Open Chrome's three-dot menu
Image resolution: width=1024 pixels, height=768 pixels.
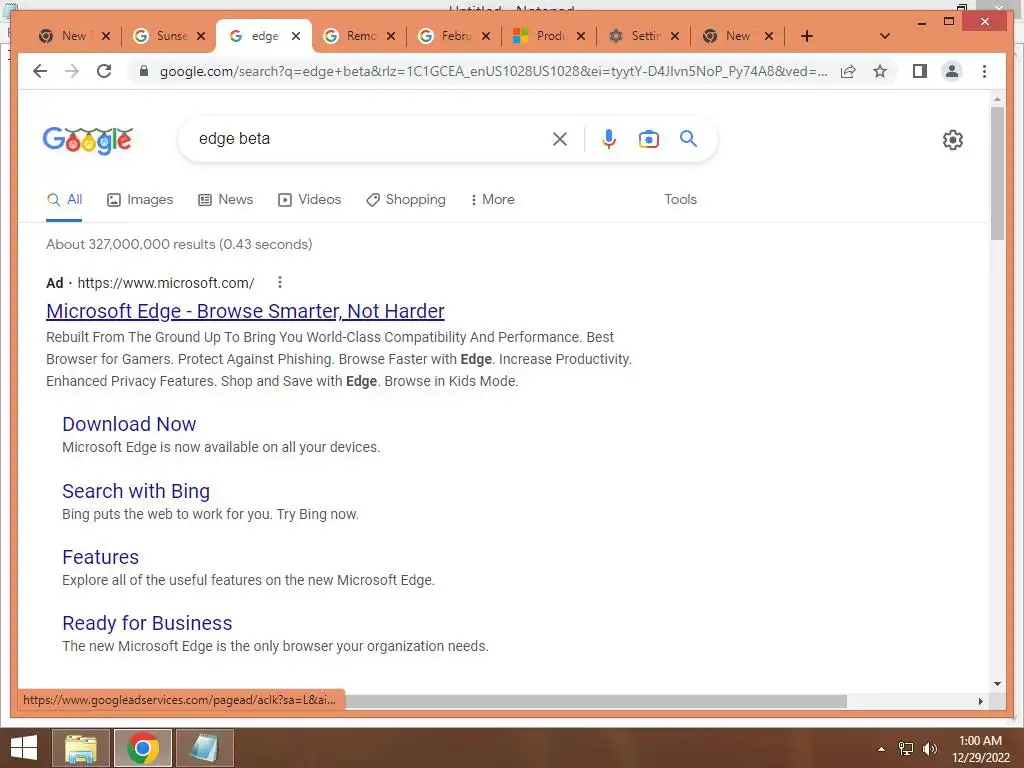[x=984, y=71]
